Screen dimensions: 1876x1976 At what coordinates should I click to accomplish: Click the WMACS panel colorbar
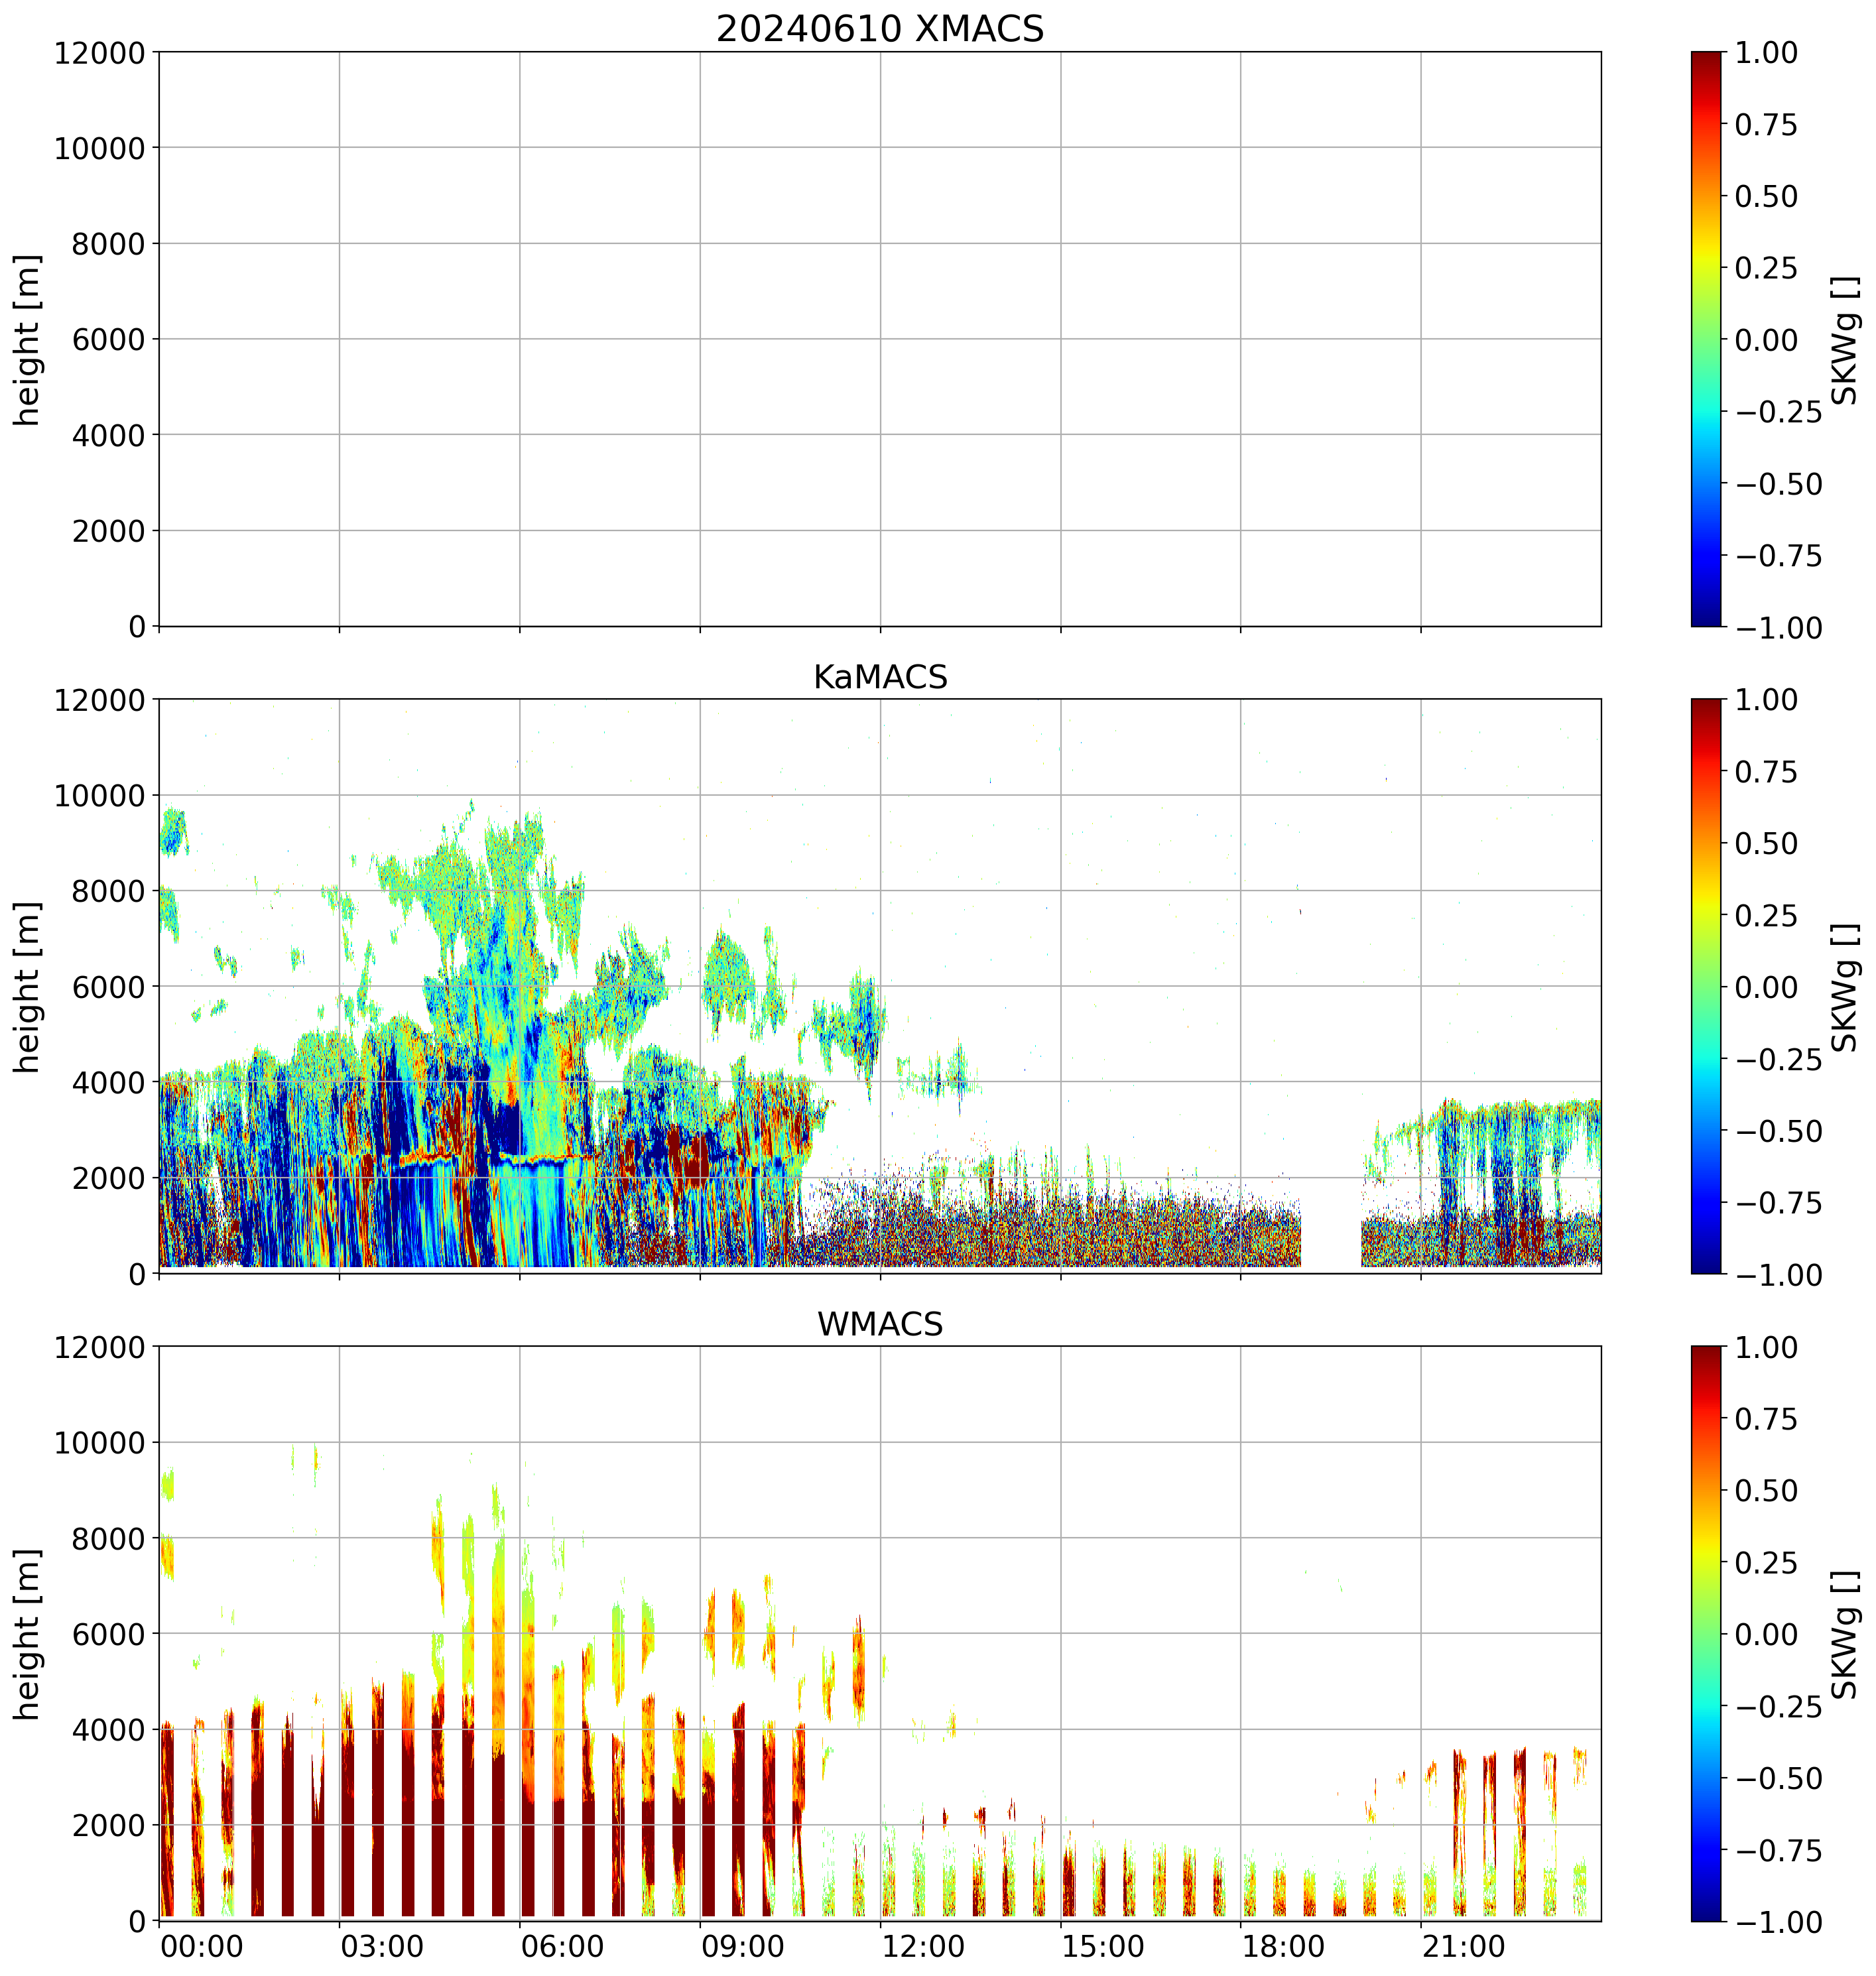[x=1706, y=1633]
